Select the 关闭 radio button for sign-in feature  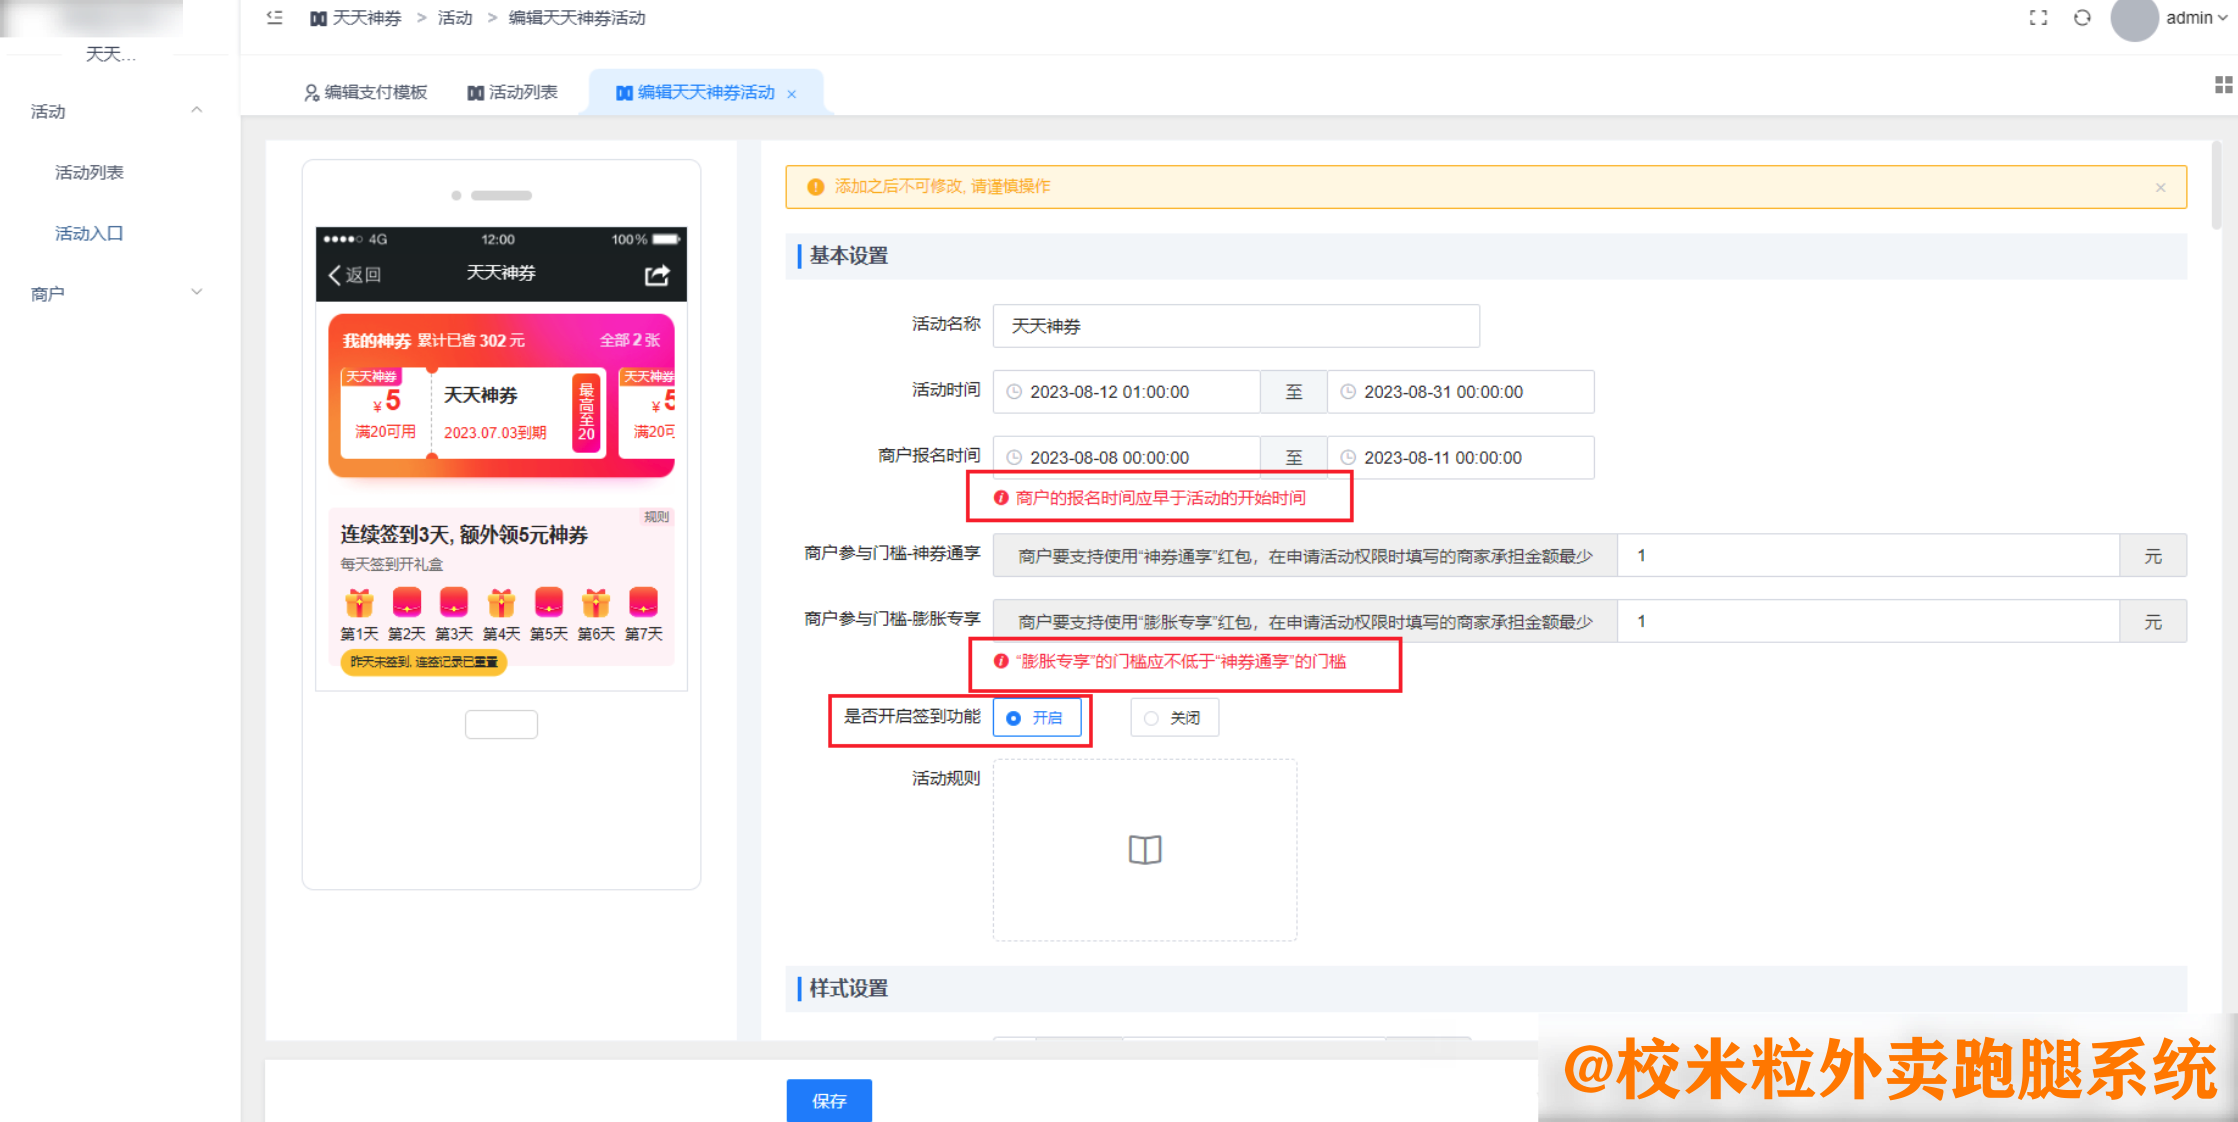click(x=1151, y=717)
